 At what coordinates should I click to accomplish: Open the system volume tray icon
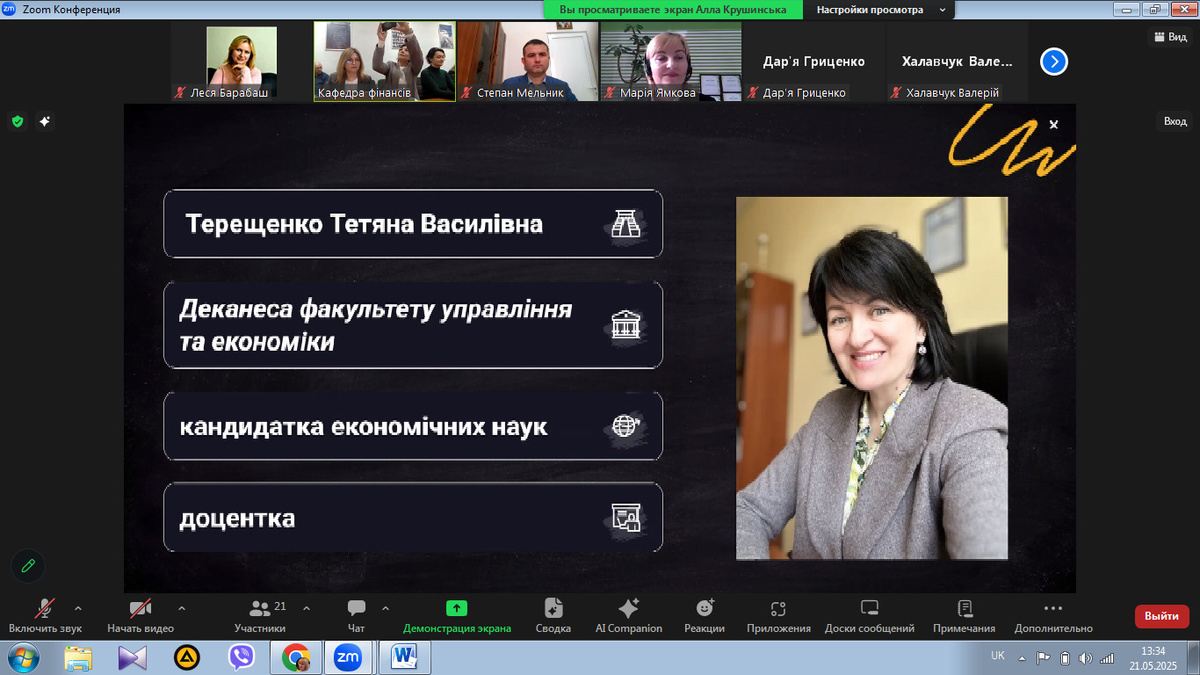pos(1086,658)
